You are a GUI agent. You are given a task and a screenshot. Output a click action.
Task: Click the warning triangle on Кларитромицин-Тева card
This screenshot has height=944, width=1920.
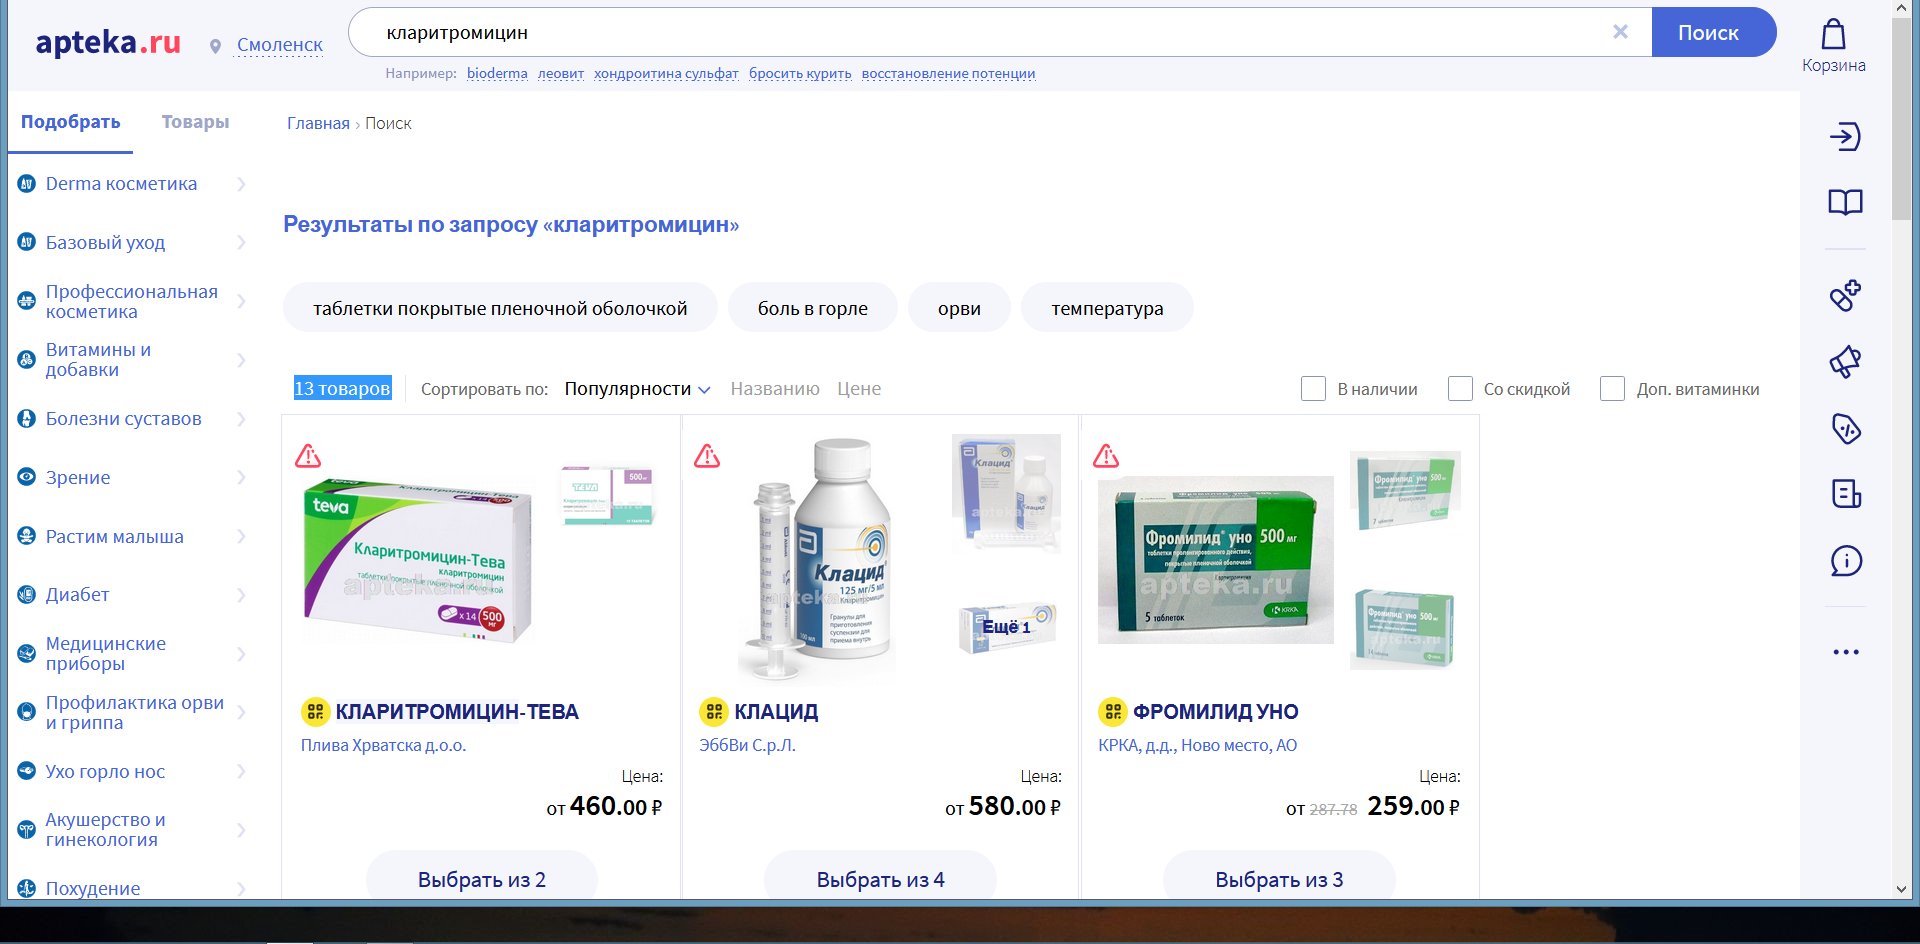tap(308, 456)
